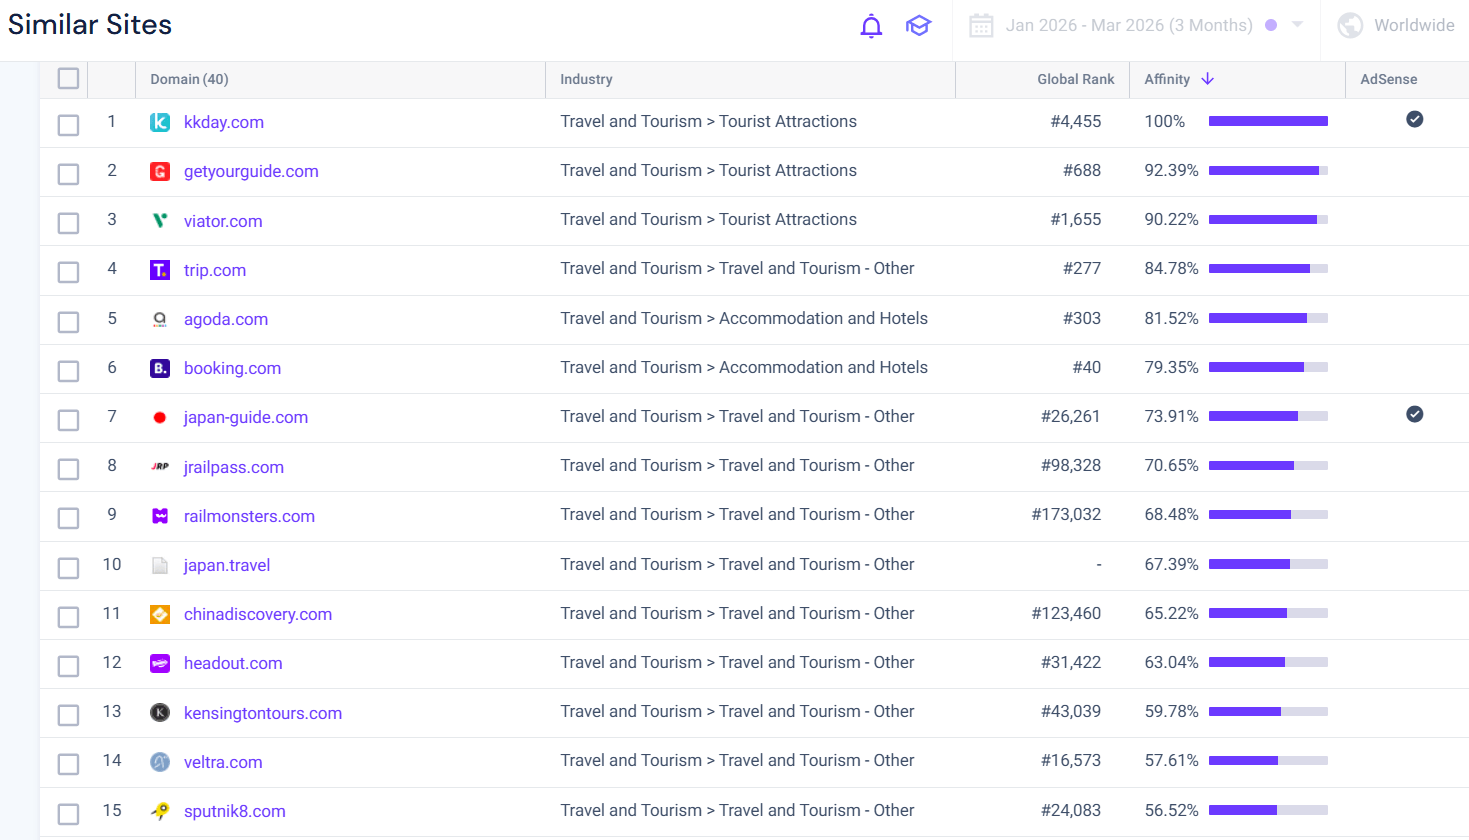Click the agoda.com favicon
Viewport: 1469px width, 840px height.
click(x=160, y=319)
